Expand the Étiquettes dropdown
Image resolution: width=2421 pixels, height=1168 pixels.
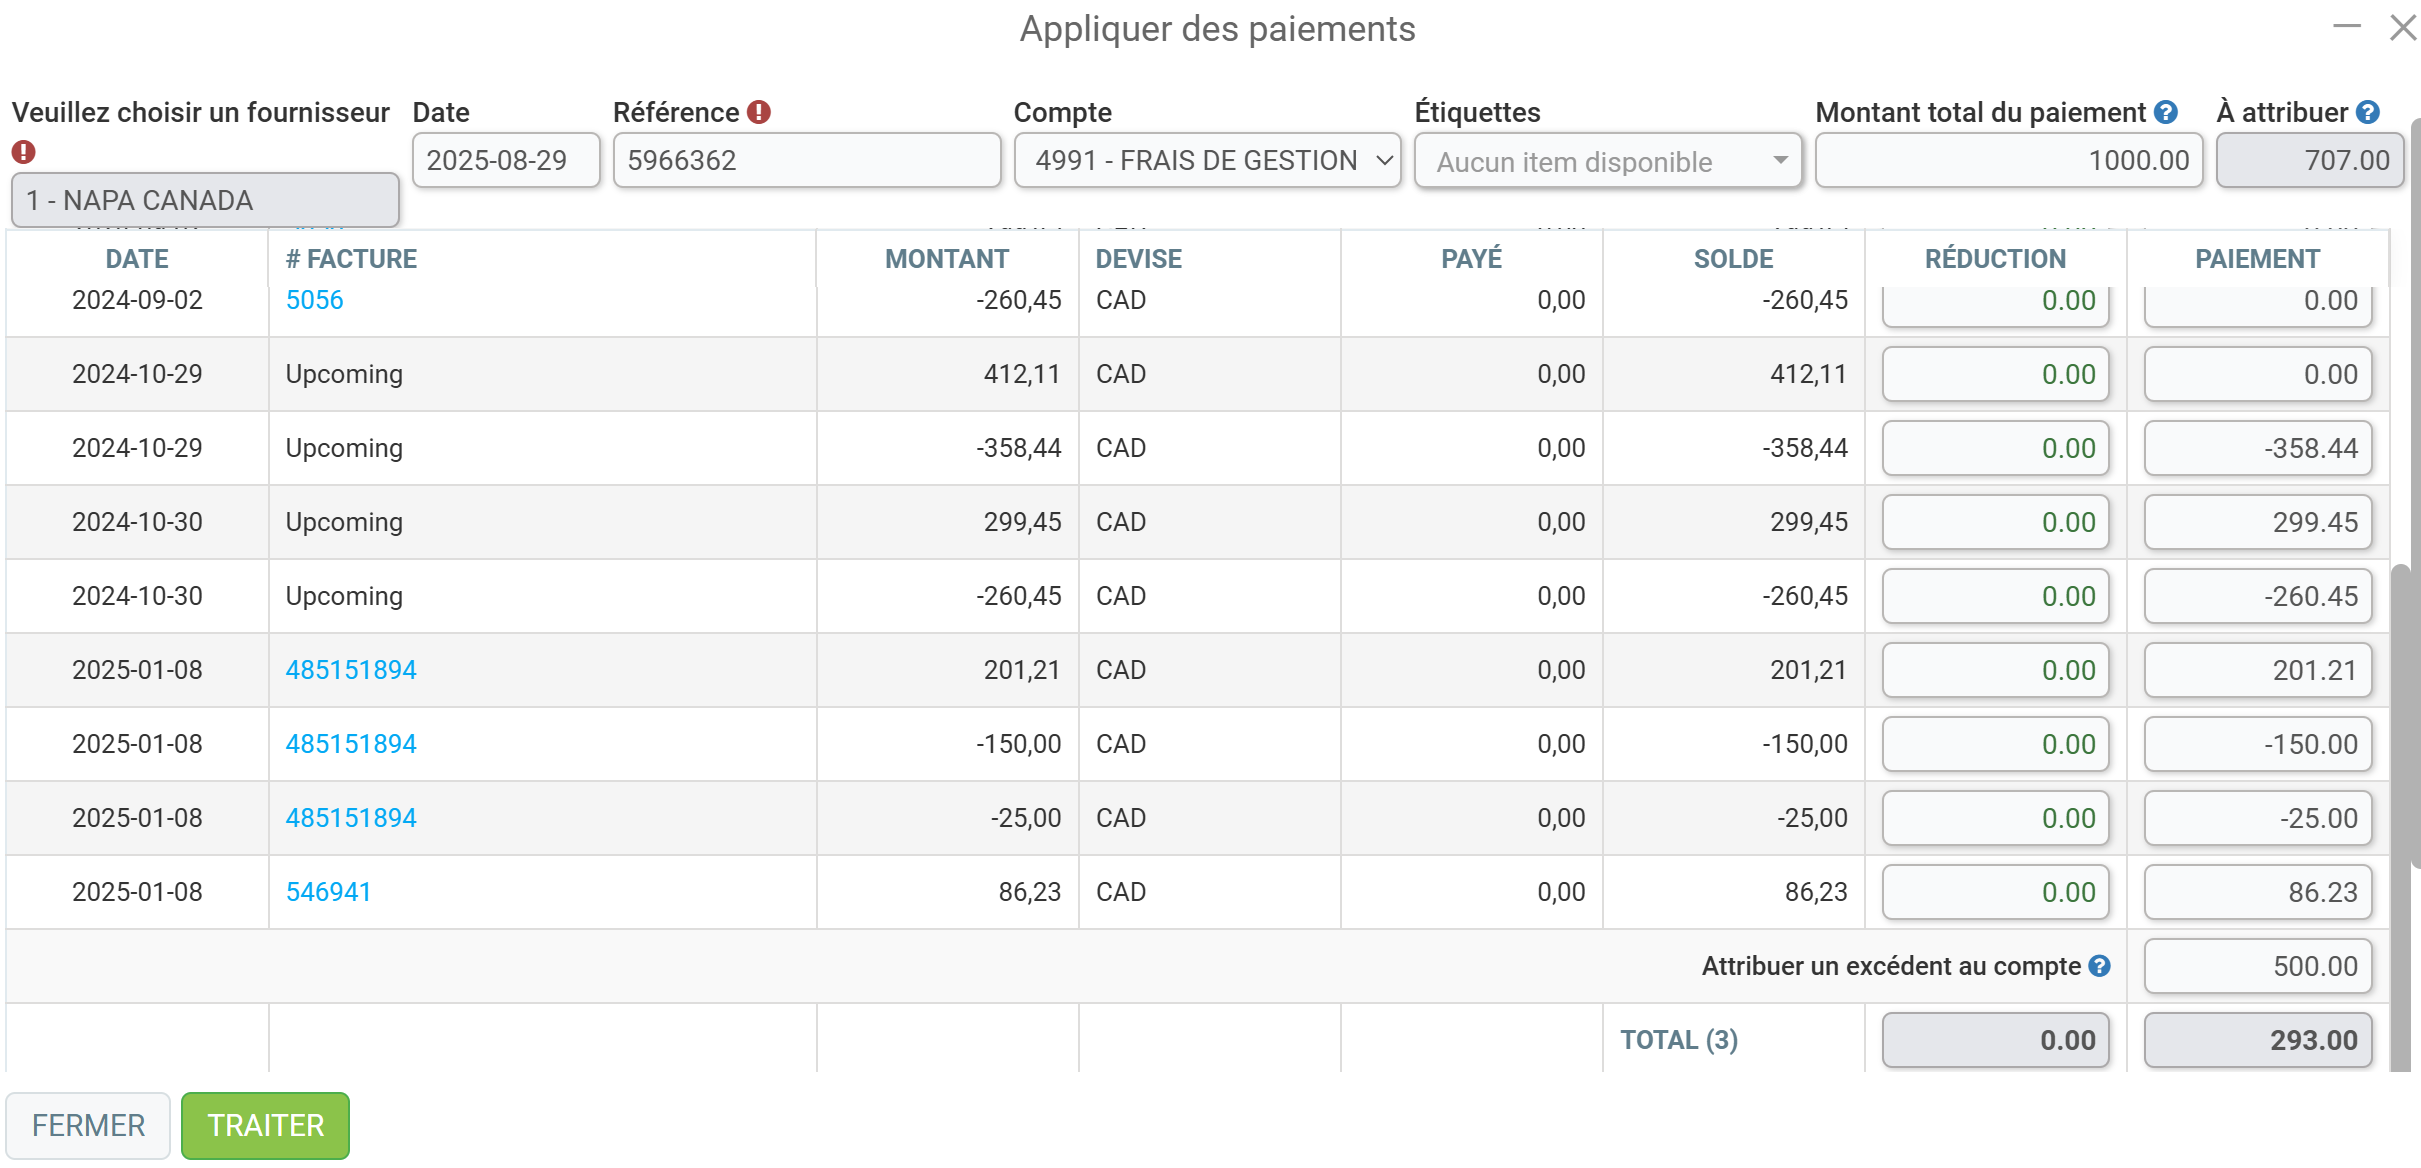pos(1608,161)
